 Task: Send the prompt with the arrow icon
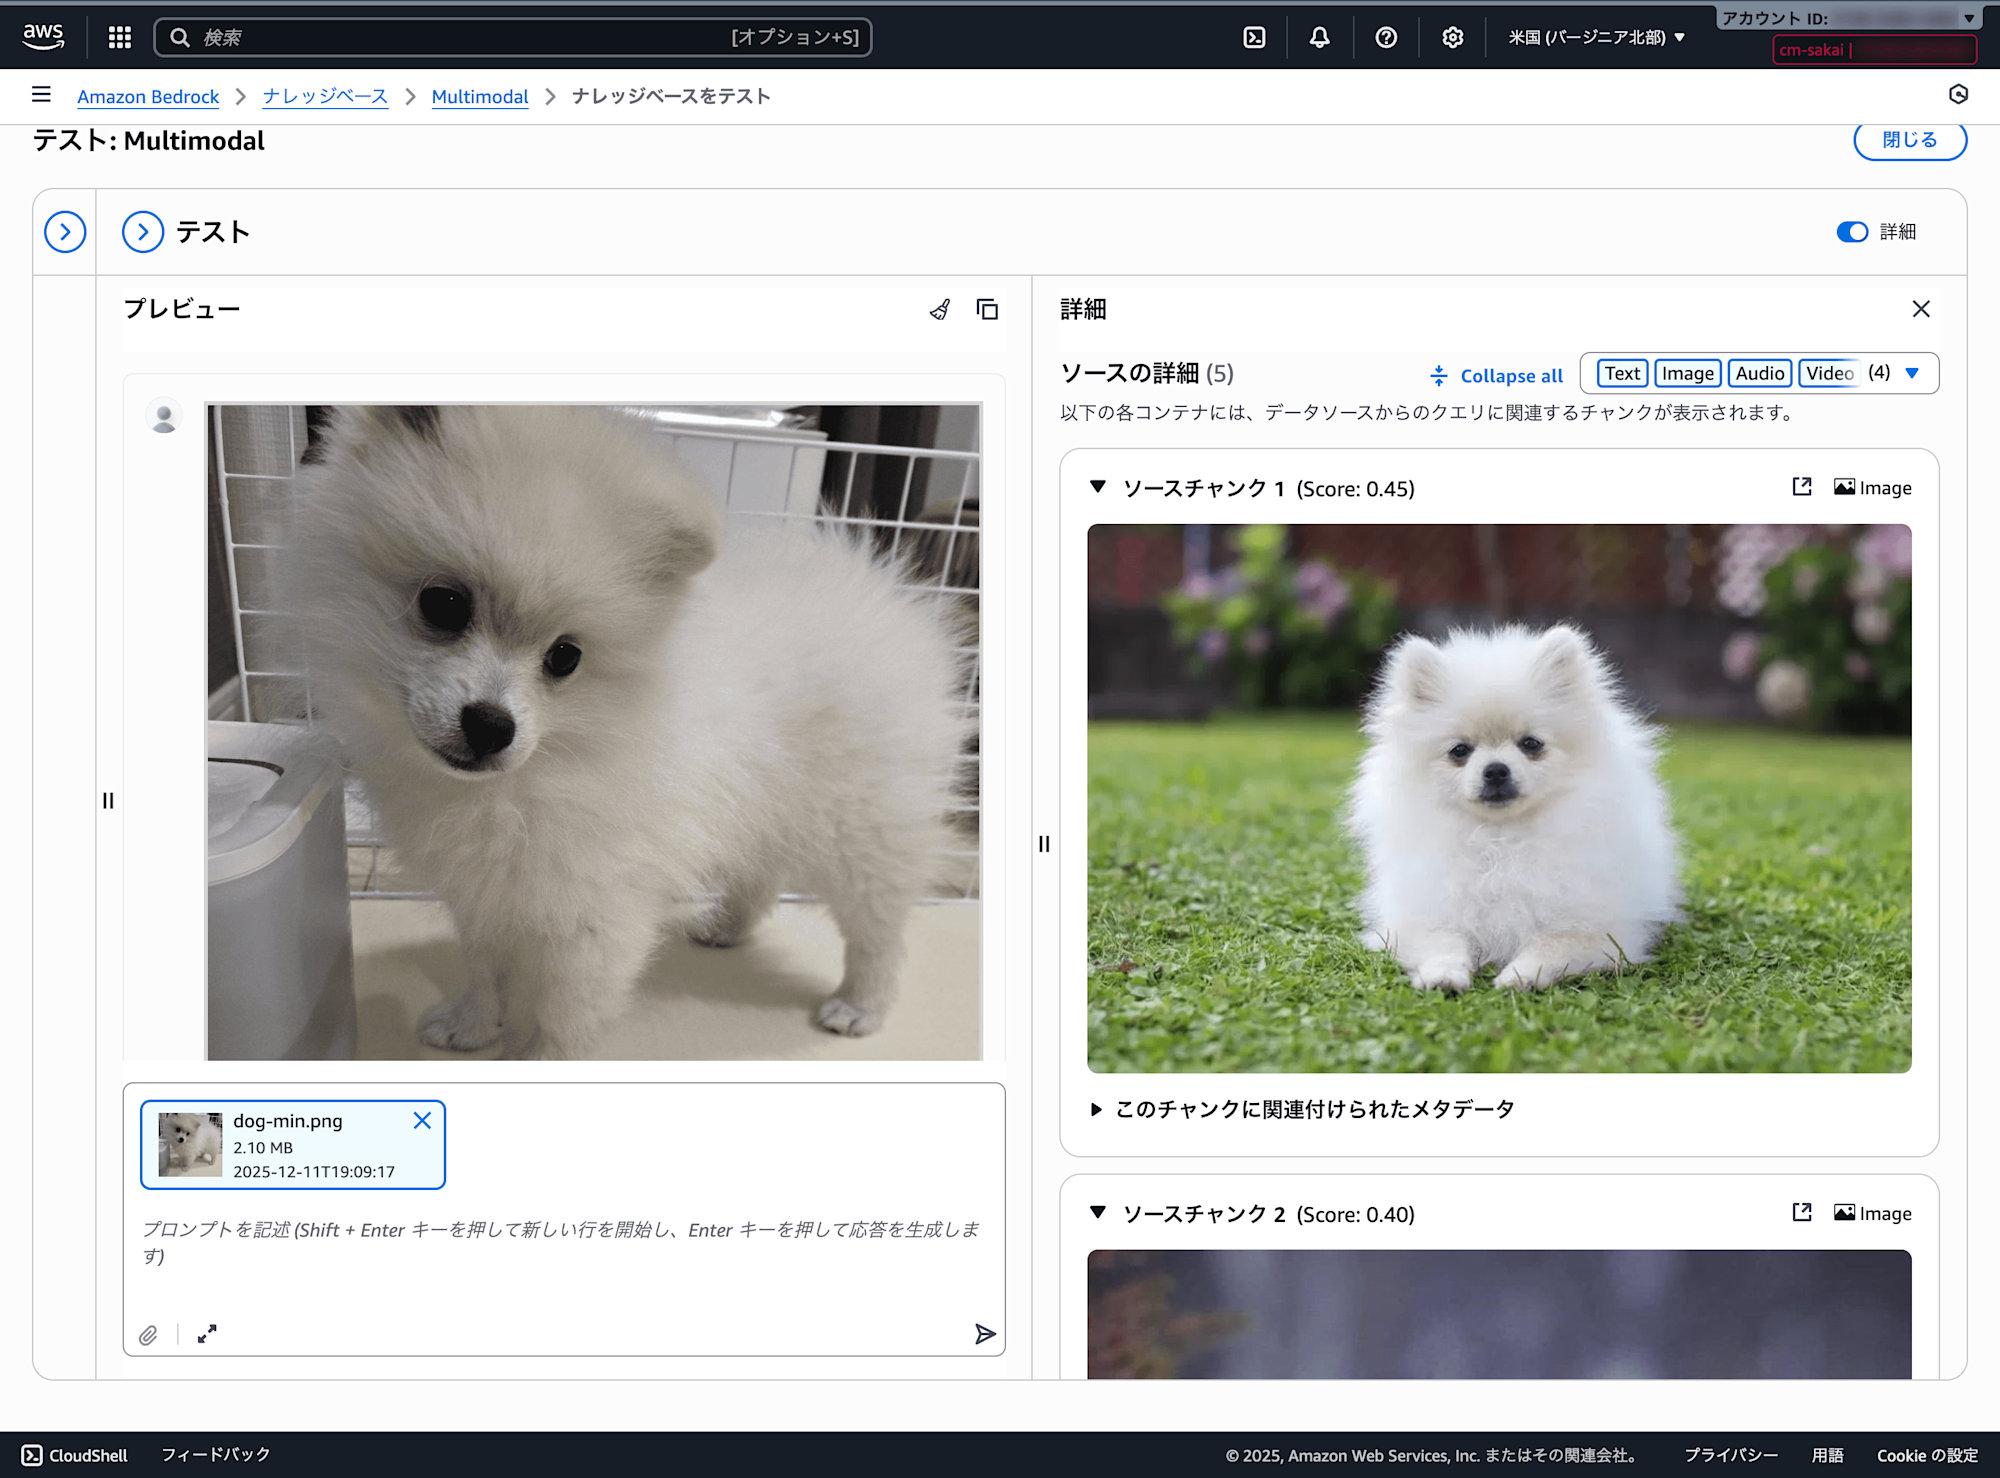pos(985,1334)
